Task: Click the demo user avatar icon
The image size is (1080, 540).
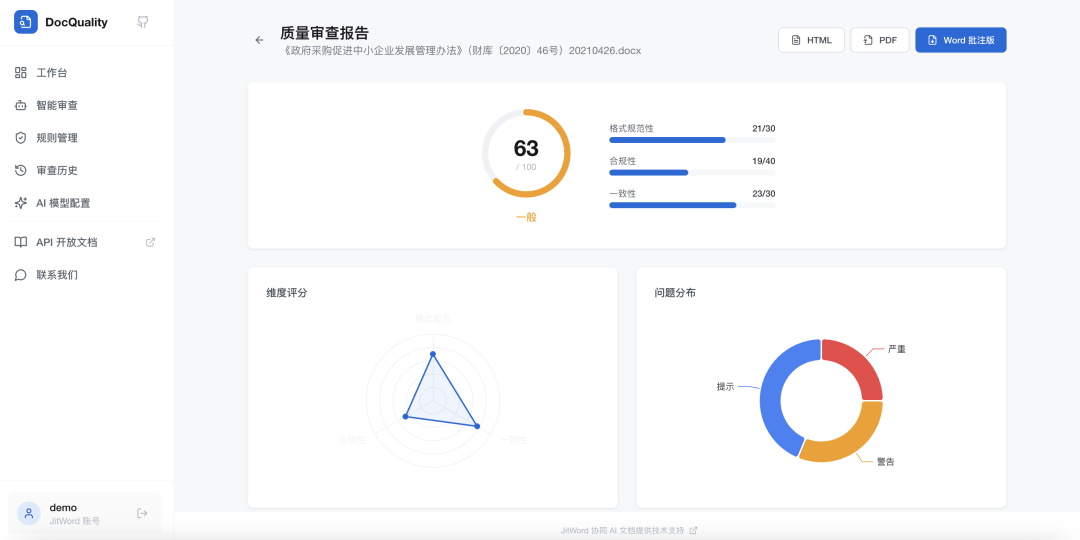Action: coord(29,514)
